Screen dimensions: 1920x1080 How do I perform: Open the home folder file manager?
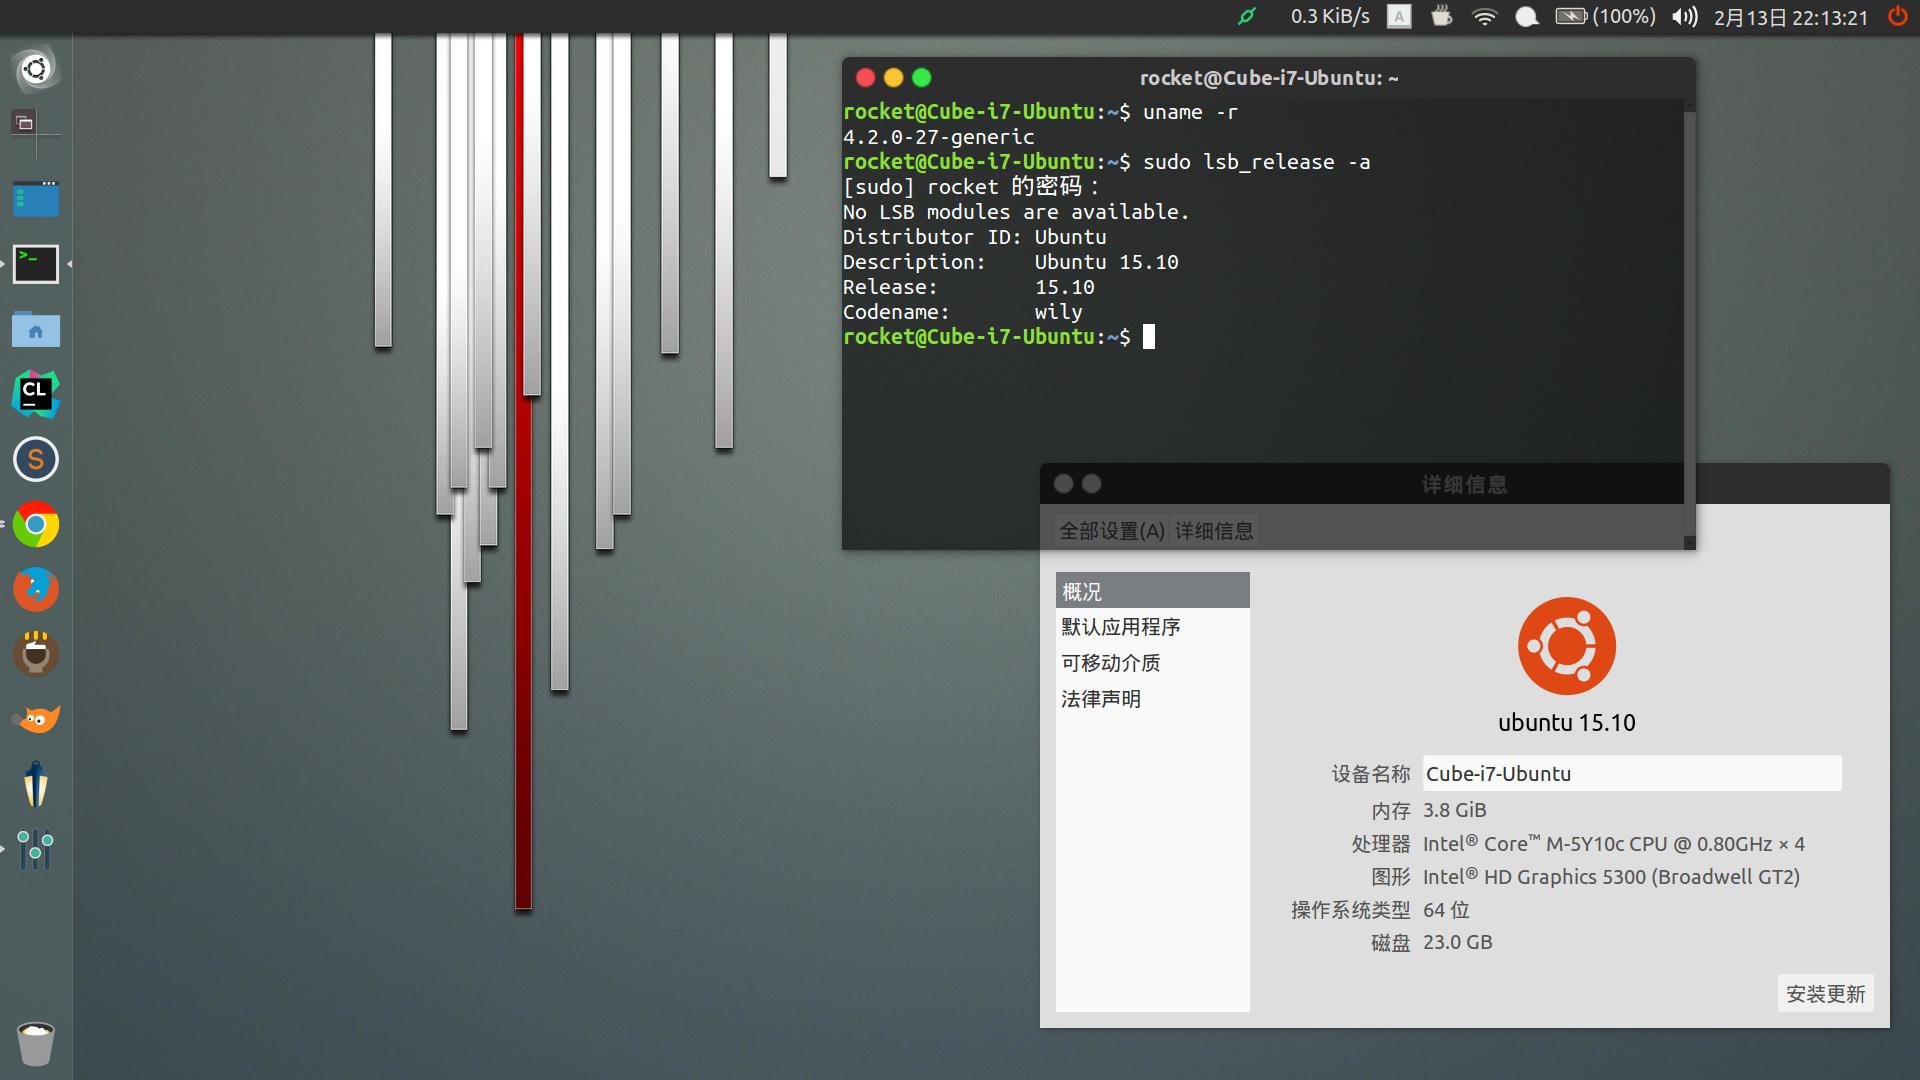pyautogui.click(x=36, y=329)
